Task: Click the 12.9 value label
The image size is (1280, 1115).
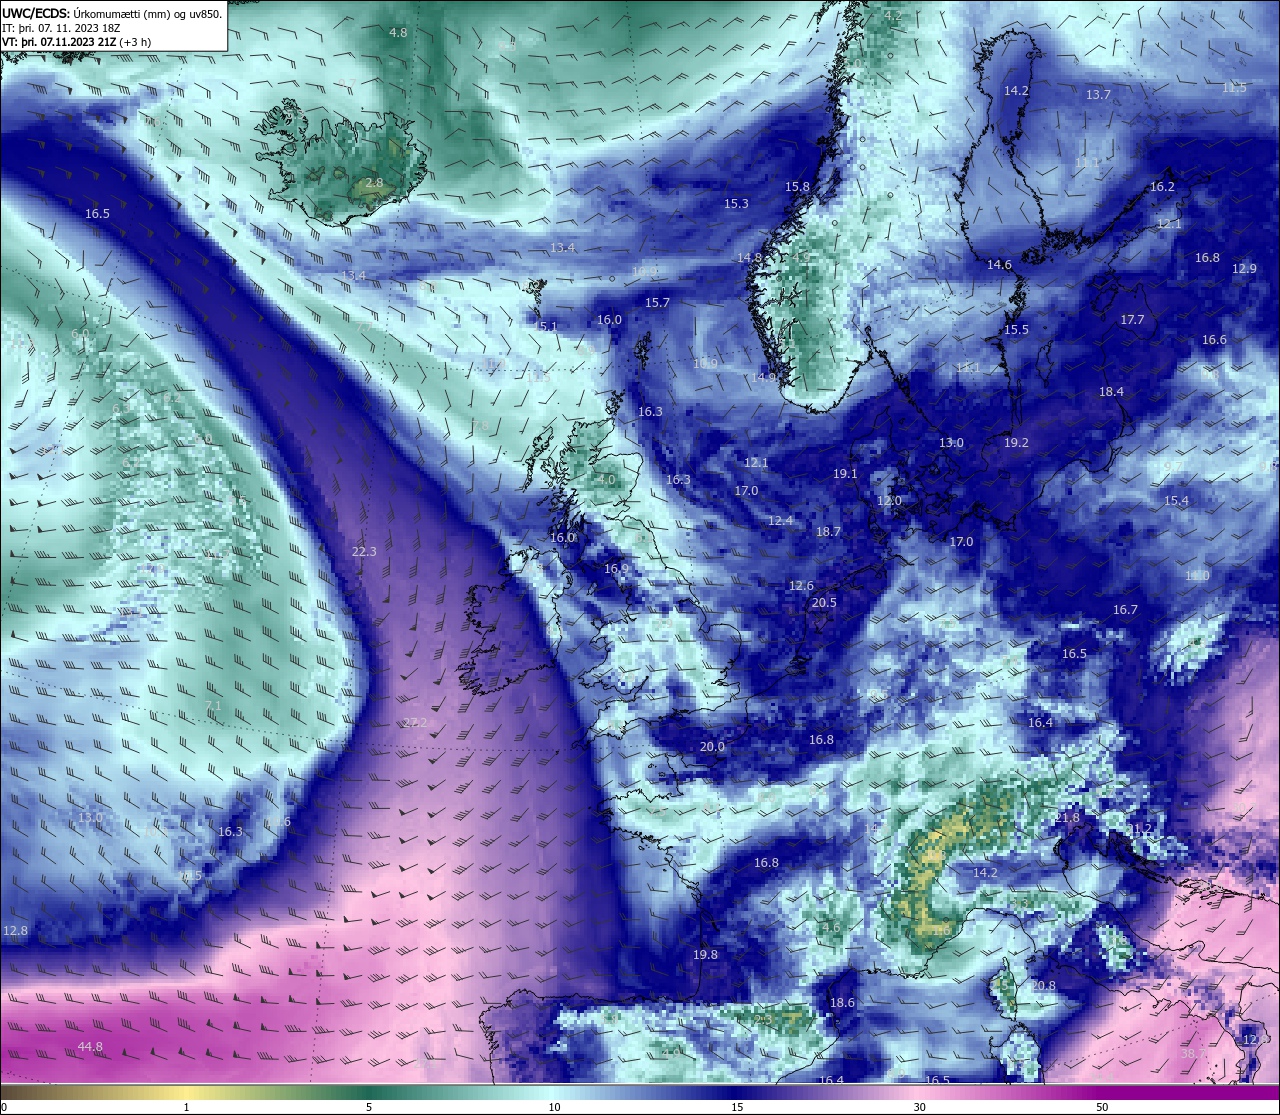Action: coord(1244,269)
